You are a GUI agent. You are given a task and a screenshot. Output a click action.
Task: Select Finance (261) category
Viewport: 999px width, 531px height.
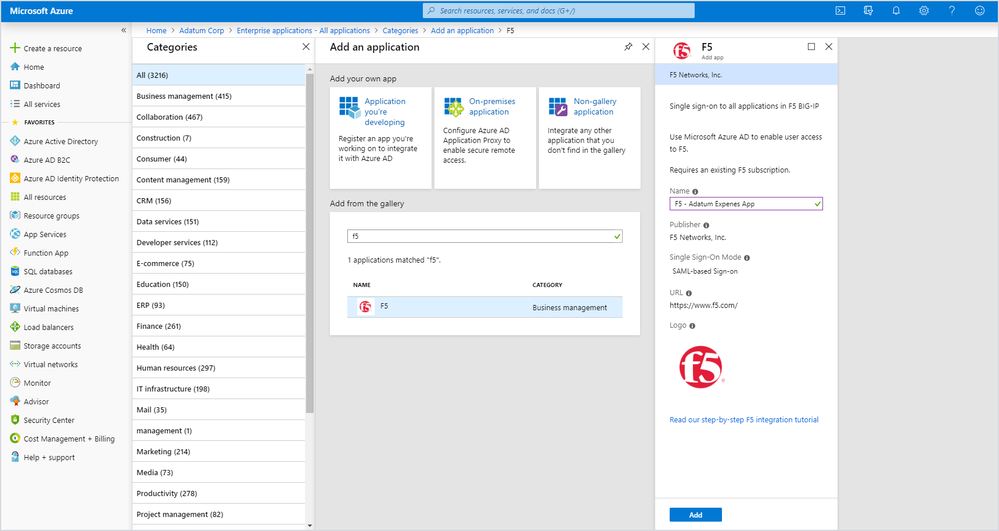click(219, 326)
